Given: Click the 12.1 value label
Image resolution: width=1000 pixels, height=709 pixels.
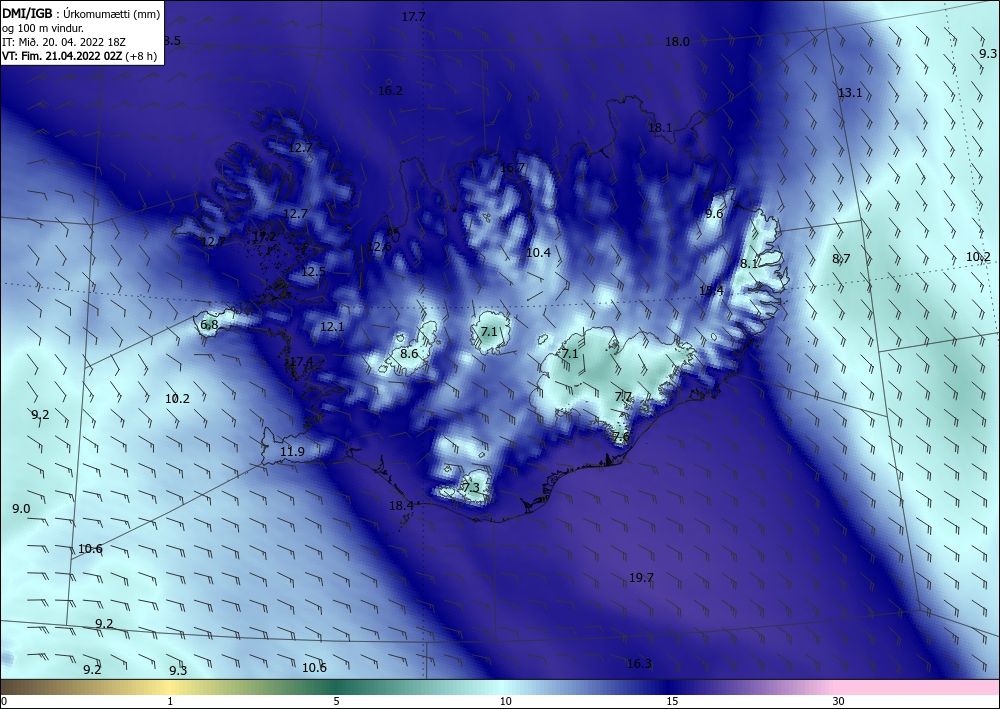Looking at the screenshot, I should tap(332, 327).
